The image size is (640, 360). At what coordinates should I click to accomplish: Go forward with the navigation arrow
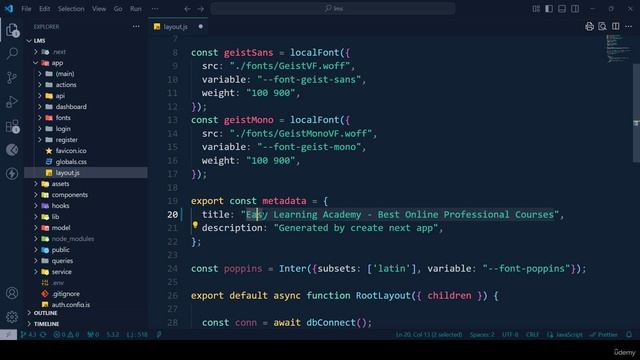click(200, 9)
